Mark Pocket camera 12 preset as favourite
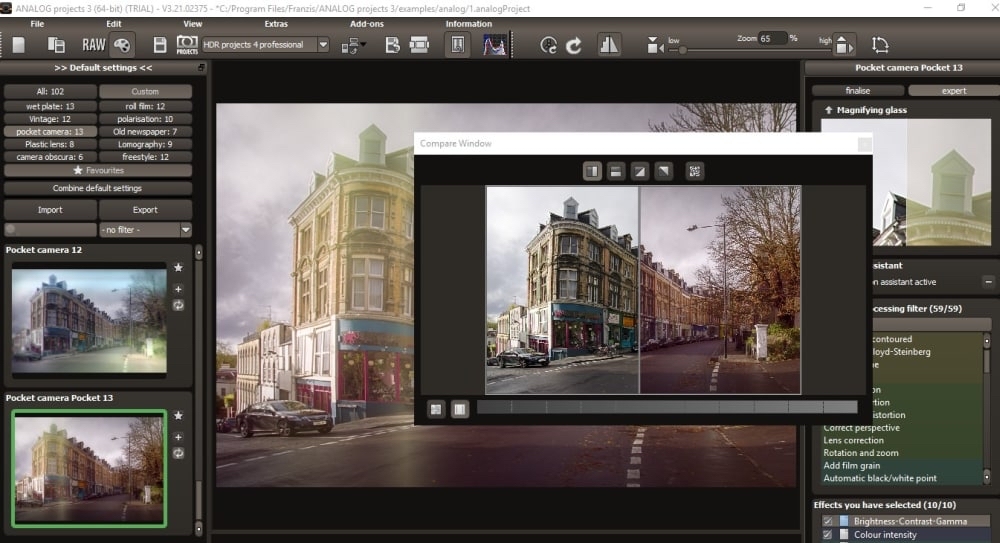 (178, 268)
